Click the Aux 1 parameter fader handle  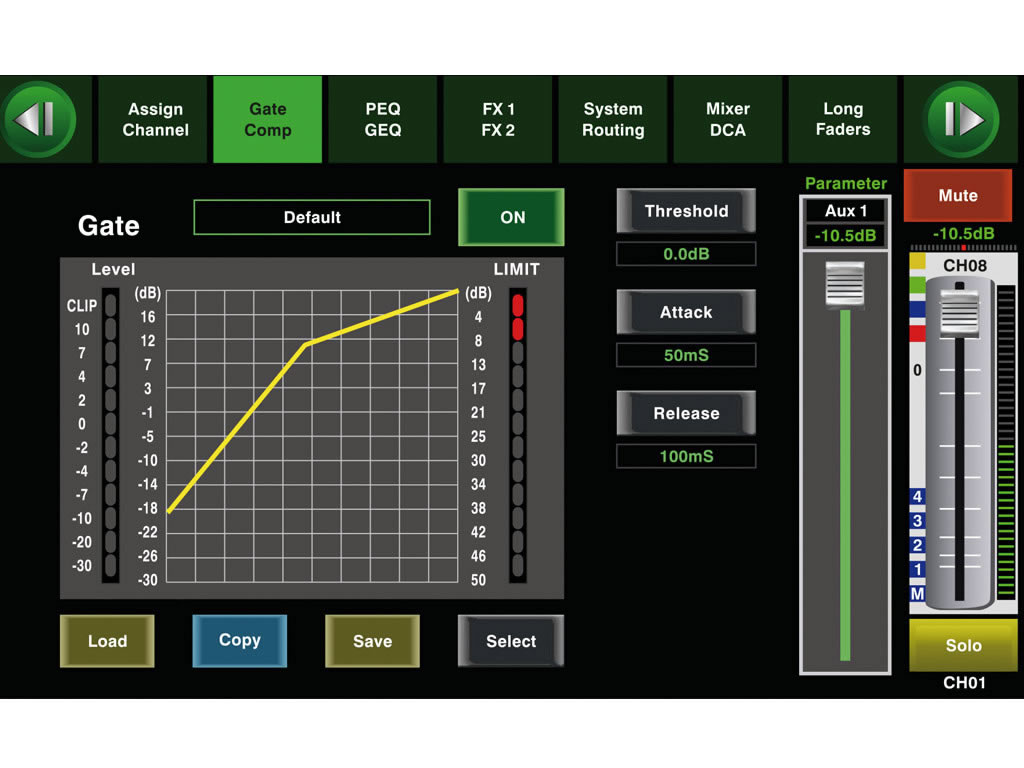845,284
